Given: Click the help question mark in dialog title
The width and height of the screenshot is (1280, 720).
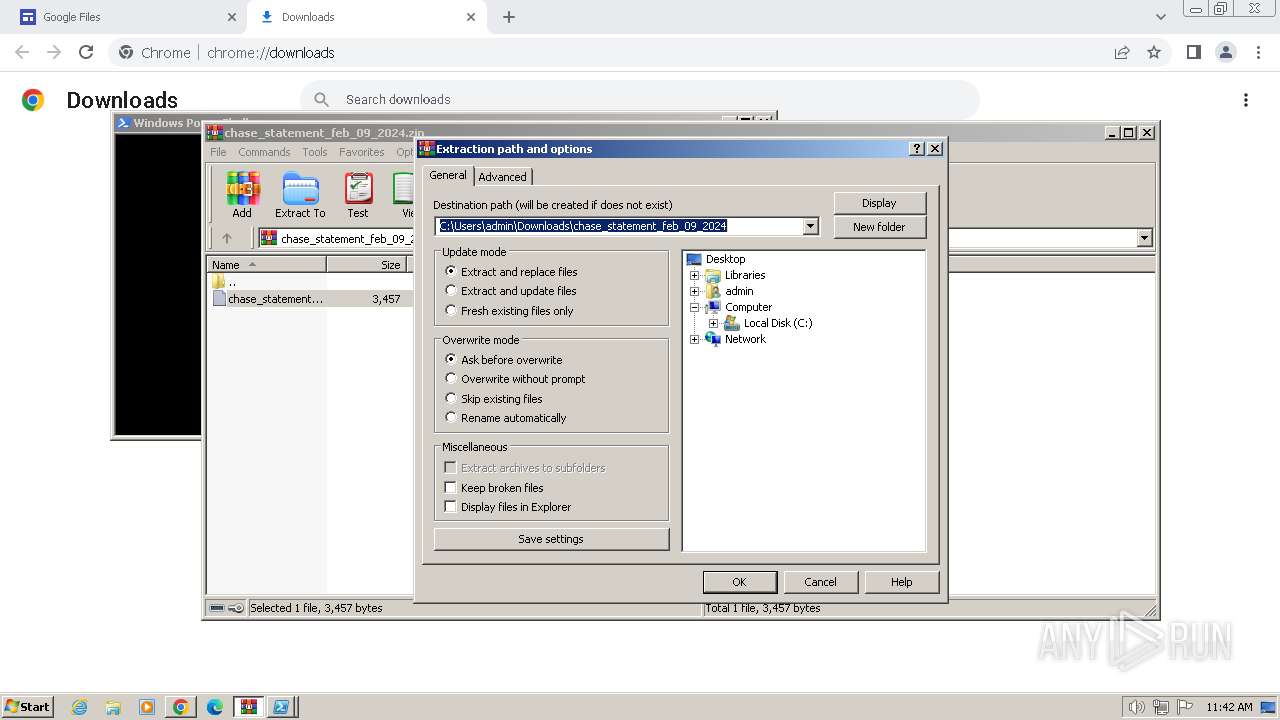Looking at the screenshot, I should (917, 148).
